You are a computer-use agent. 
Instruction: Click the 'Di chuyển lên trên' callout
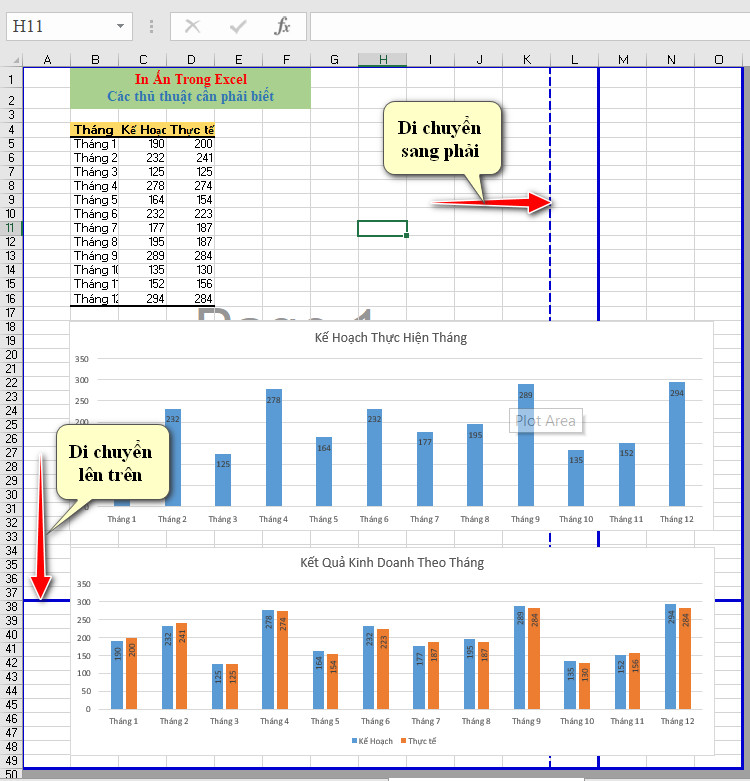(x=113, y=462)
